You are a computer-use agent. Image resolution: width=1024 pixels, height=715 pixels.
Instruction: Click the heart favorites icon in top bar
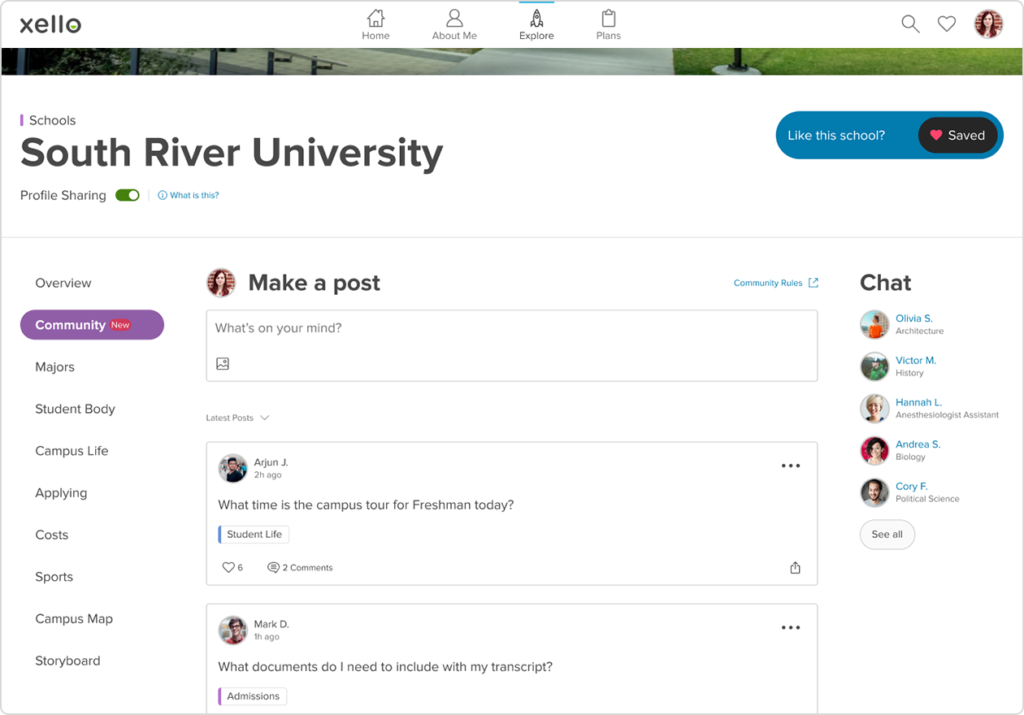946,23
